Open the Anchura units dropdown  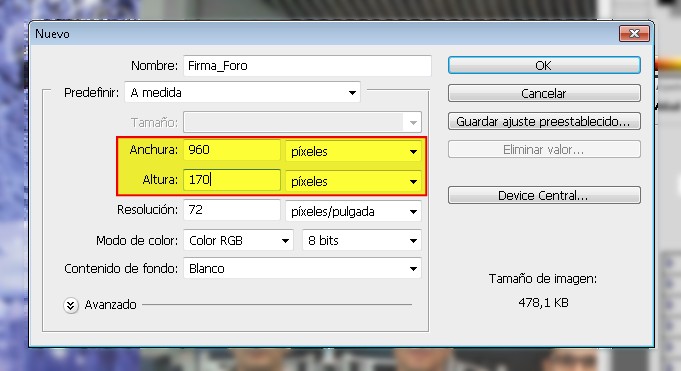353,151
